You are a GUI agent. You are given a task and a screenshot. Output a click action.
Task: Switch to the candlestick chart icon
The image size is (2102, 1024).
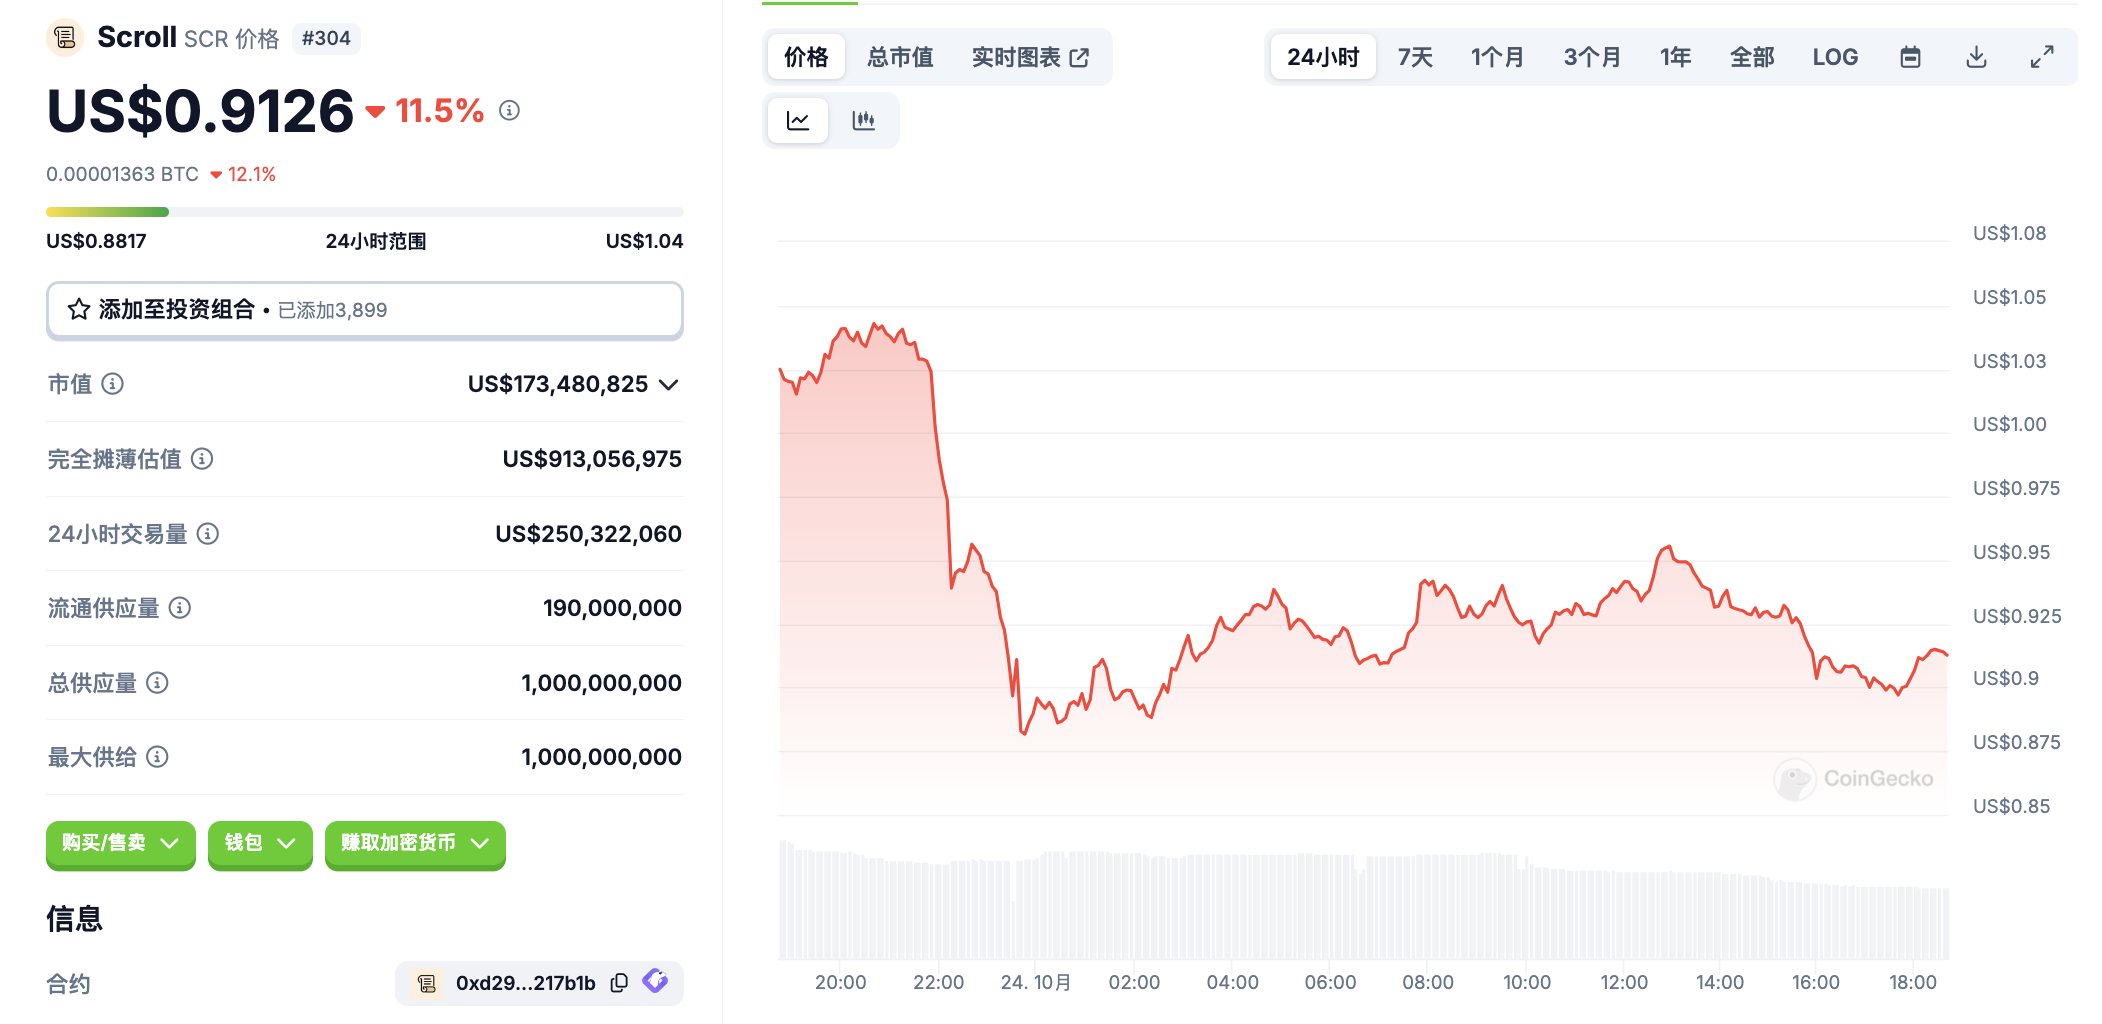(863, 121)
